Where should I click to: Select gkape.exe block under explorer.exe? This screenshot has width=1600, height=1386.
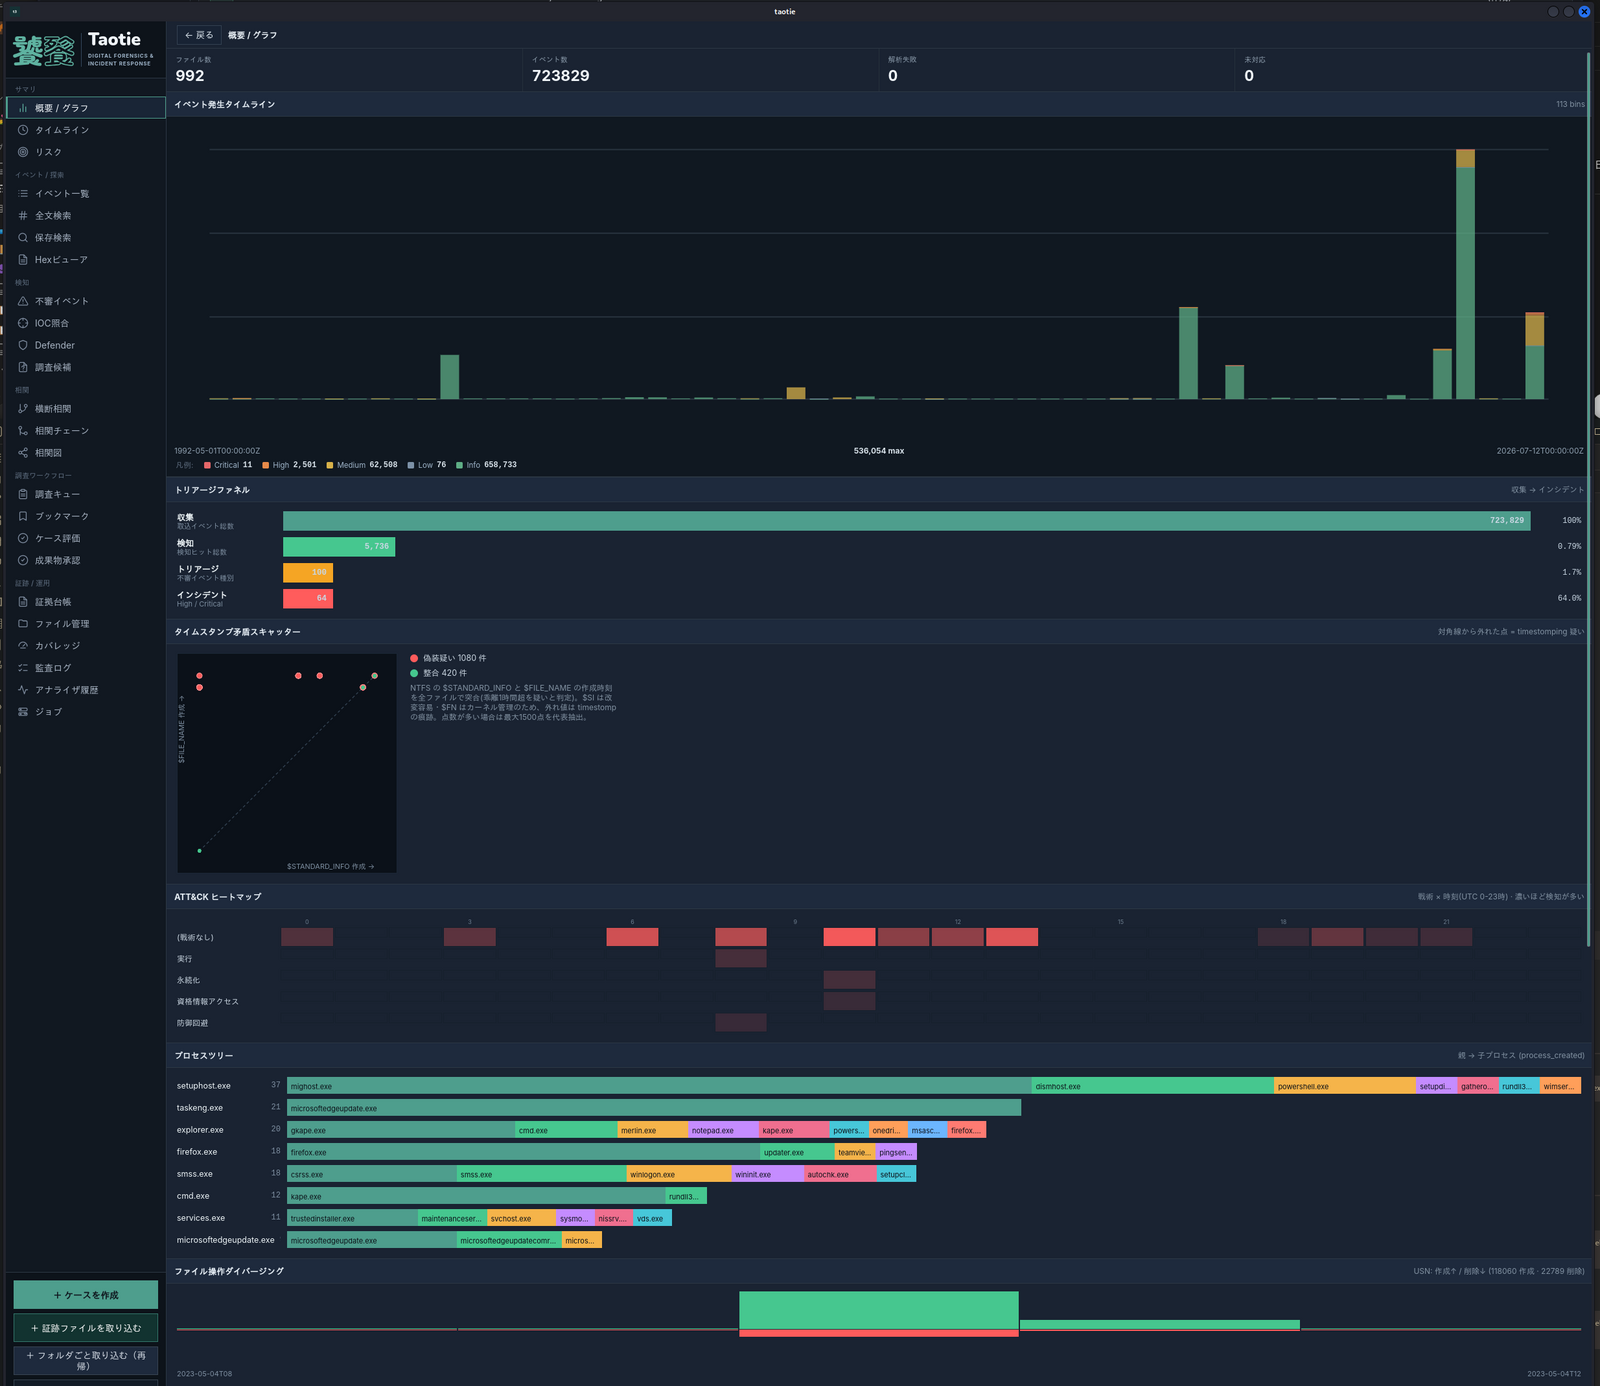(401, 1130)
